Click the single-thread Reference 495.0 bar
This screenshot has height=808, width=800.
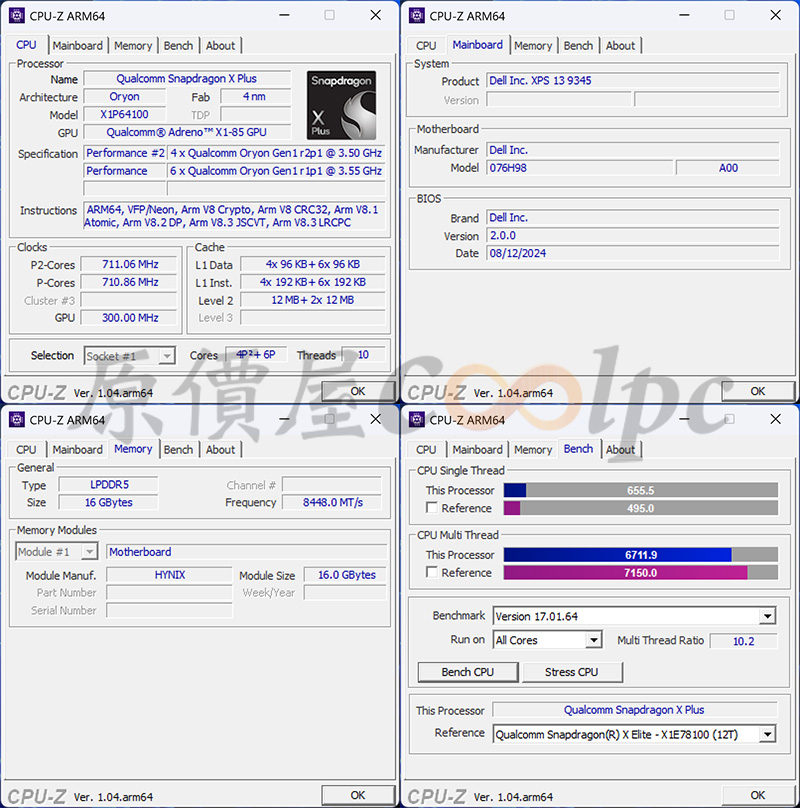[x=641, y=508]
